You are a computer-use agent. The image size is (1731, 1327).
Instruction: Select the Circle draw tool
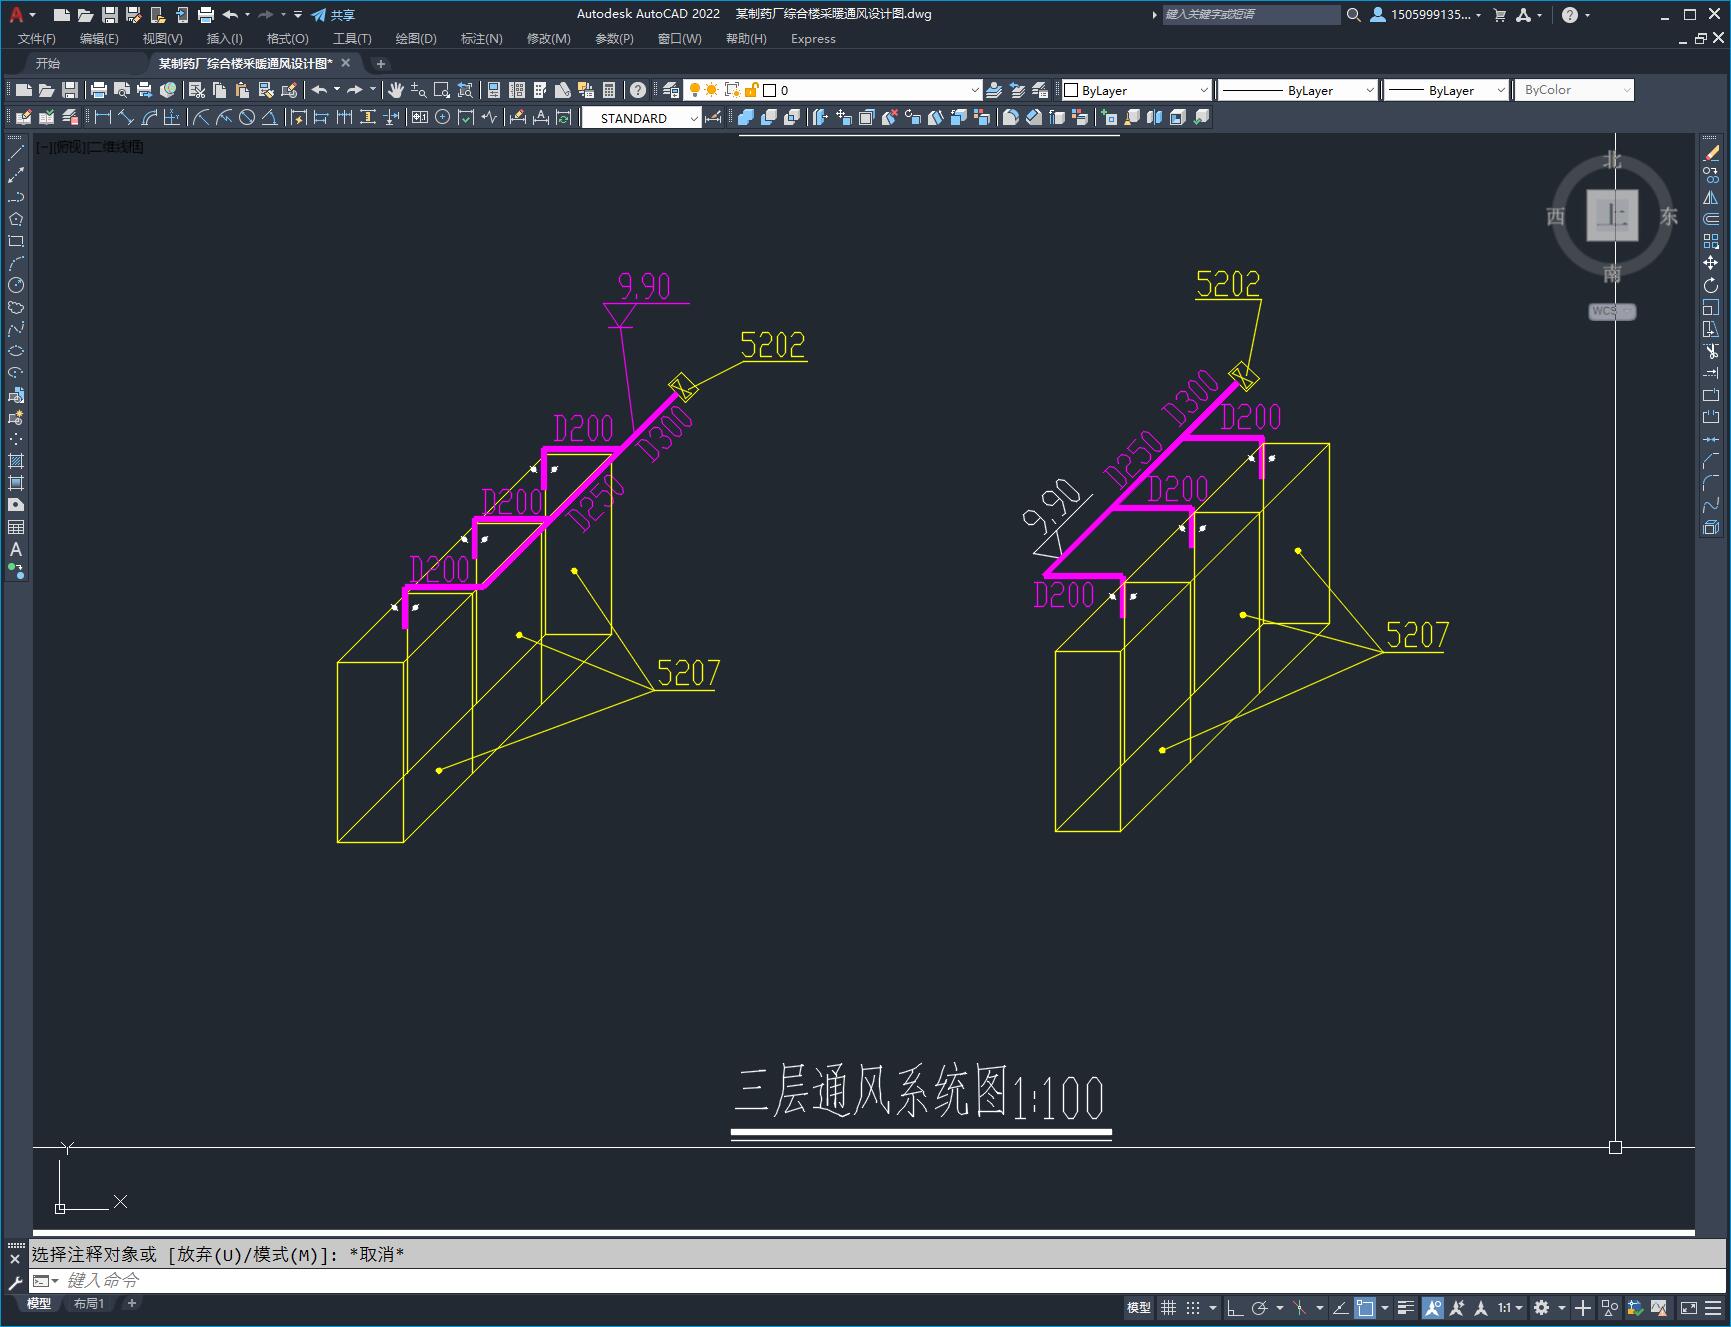tap(16, 285)
